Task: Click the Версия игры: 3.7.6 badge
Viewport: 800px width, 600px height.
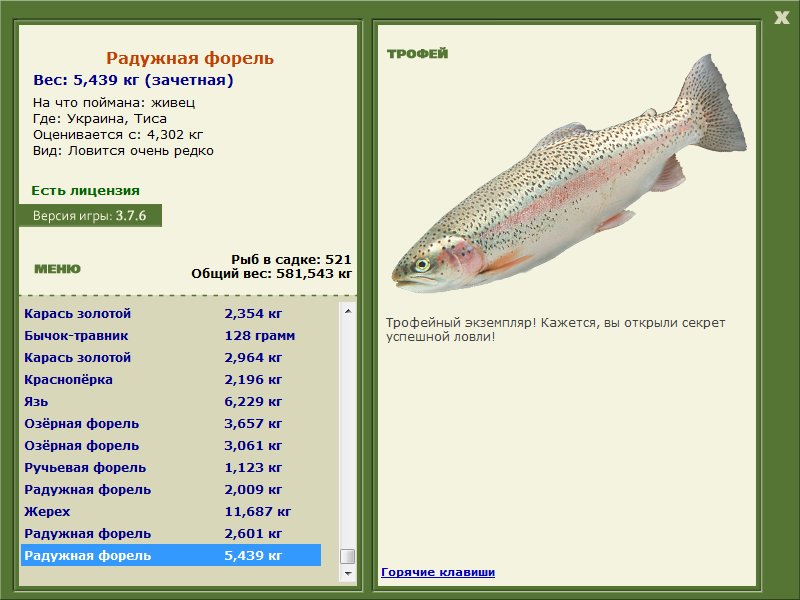Action: (x=90, y=215)
